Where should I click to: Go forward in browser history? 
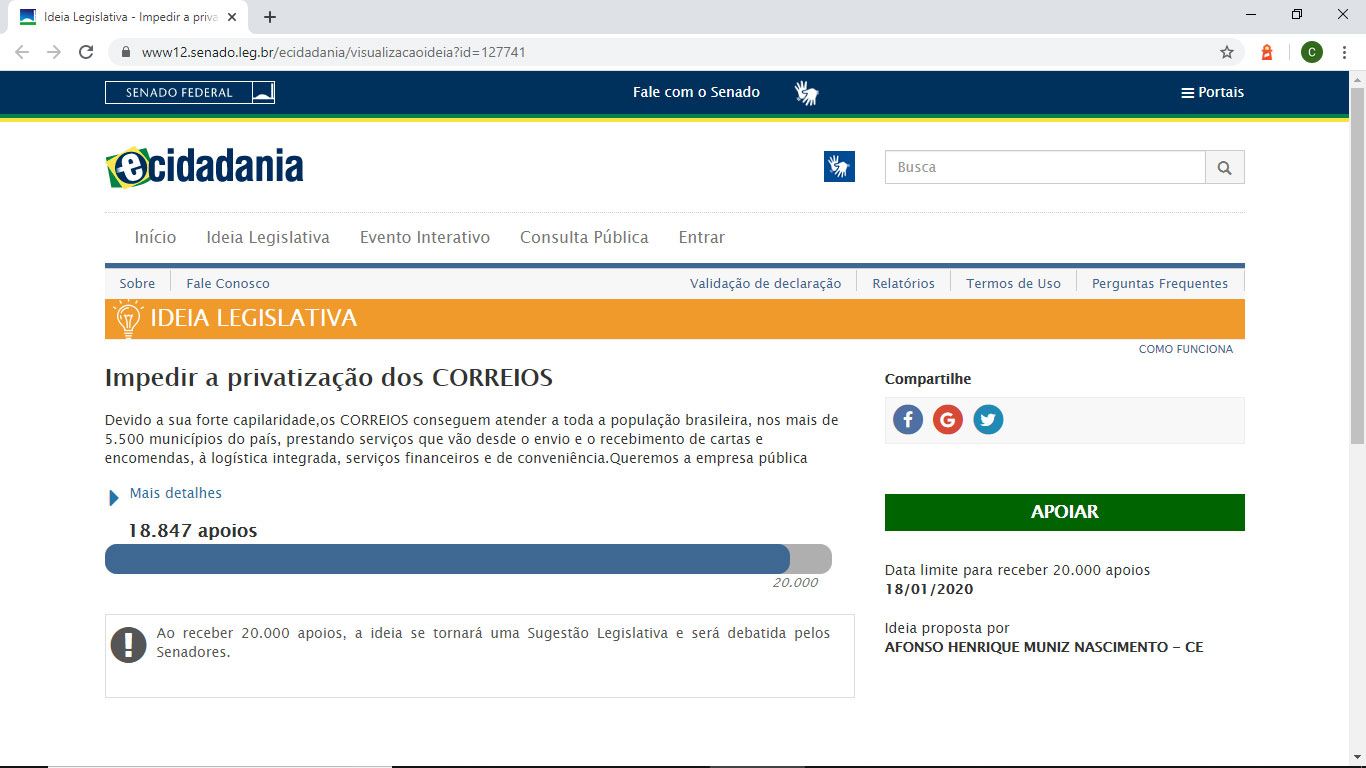click(x=54, y=52)
